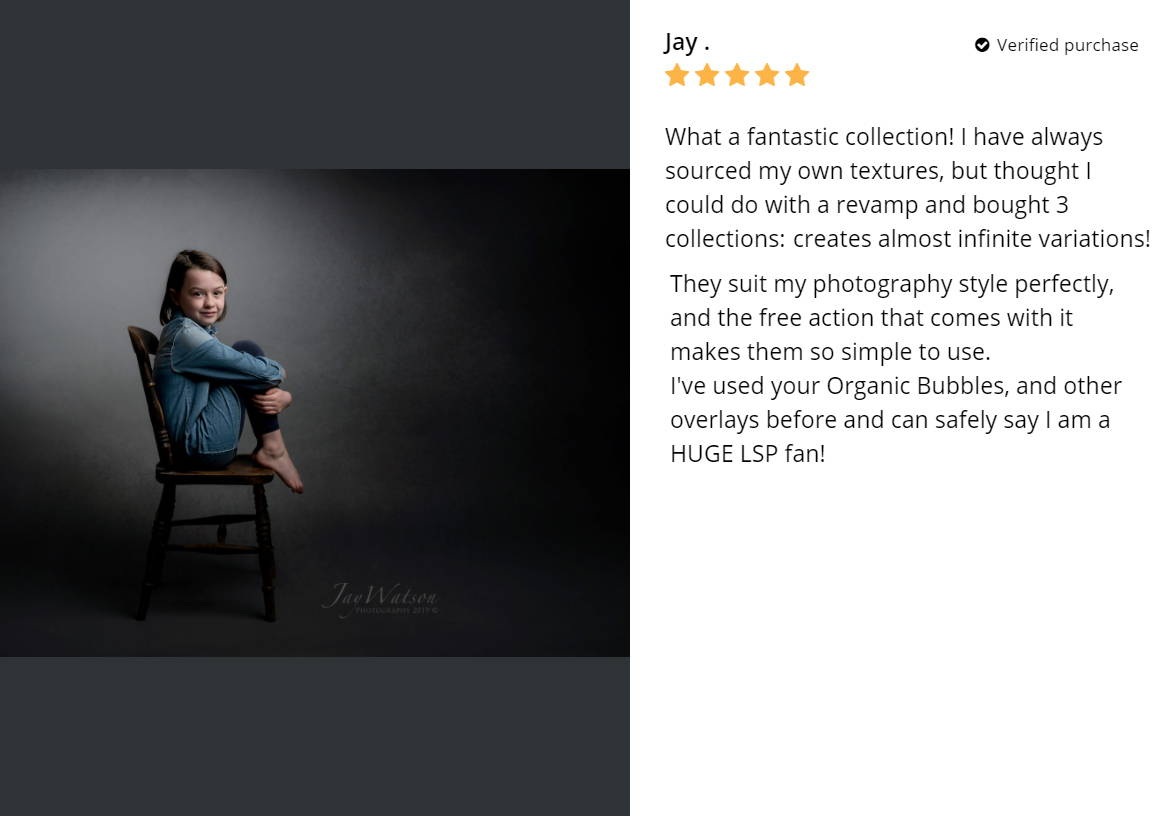
Task: Click the first rating star
Action: tap(677, 75)
